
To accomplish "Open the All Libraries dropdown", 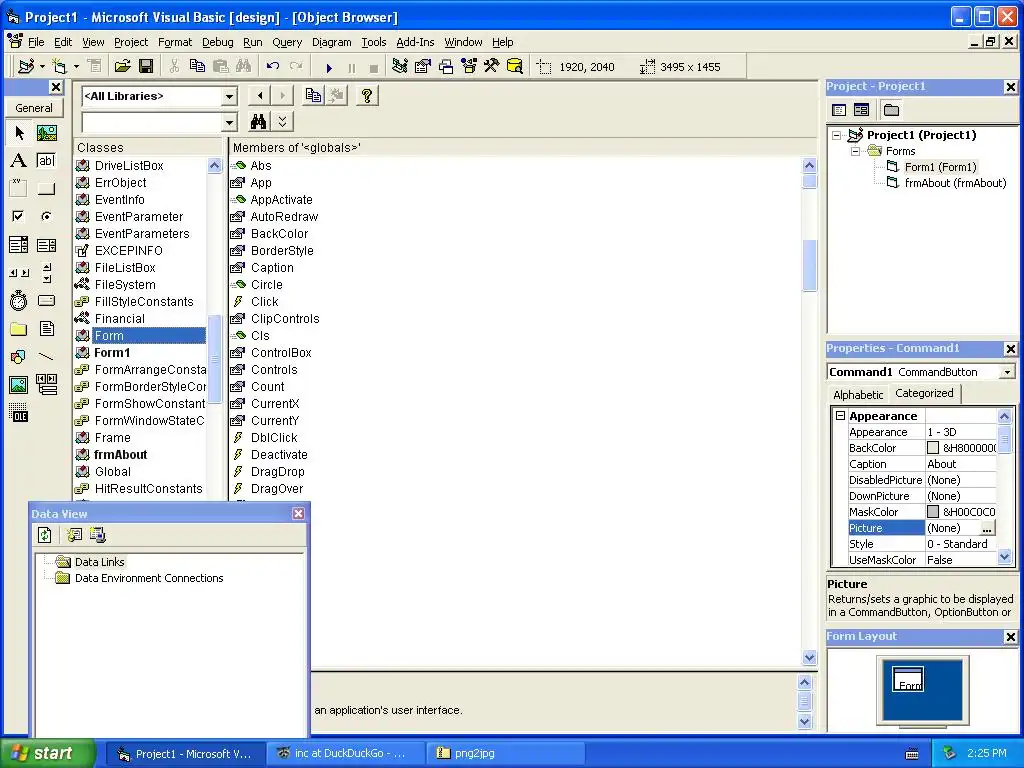I will (x=229, y=97).
